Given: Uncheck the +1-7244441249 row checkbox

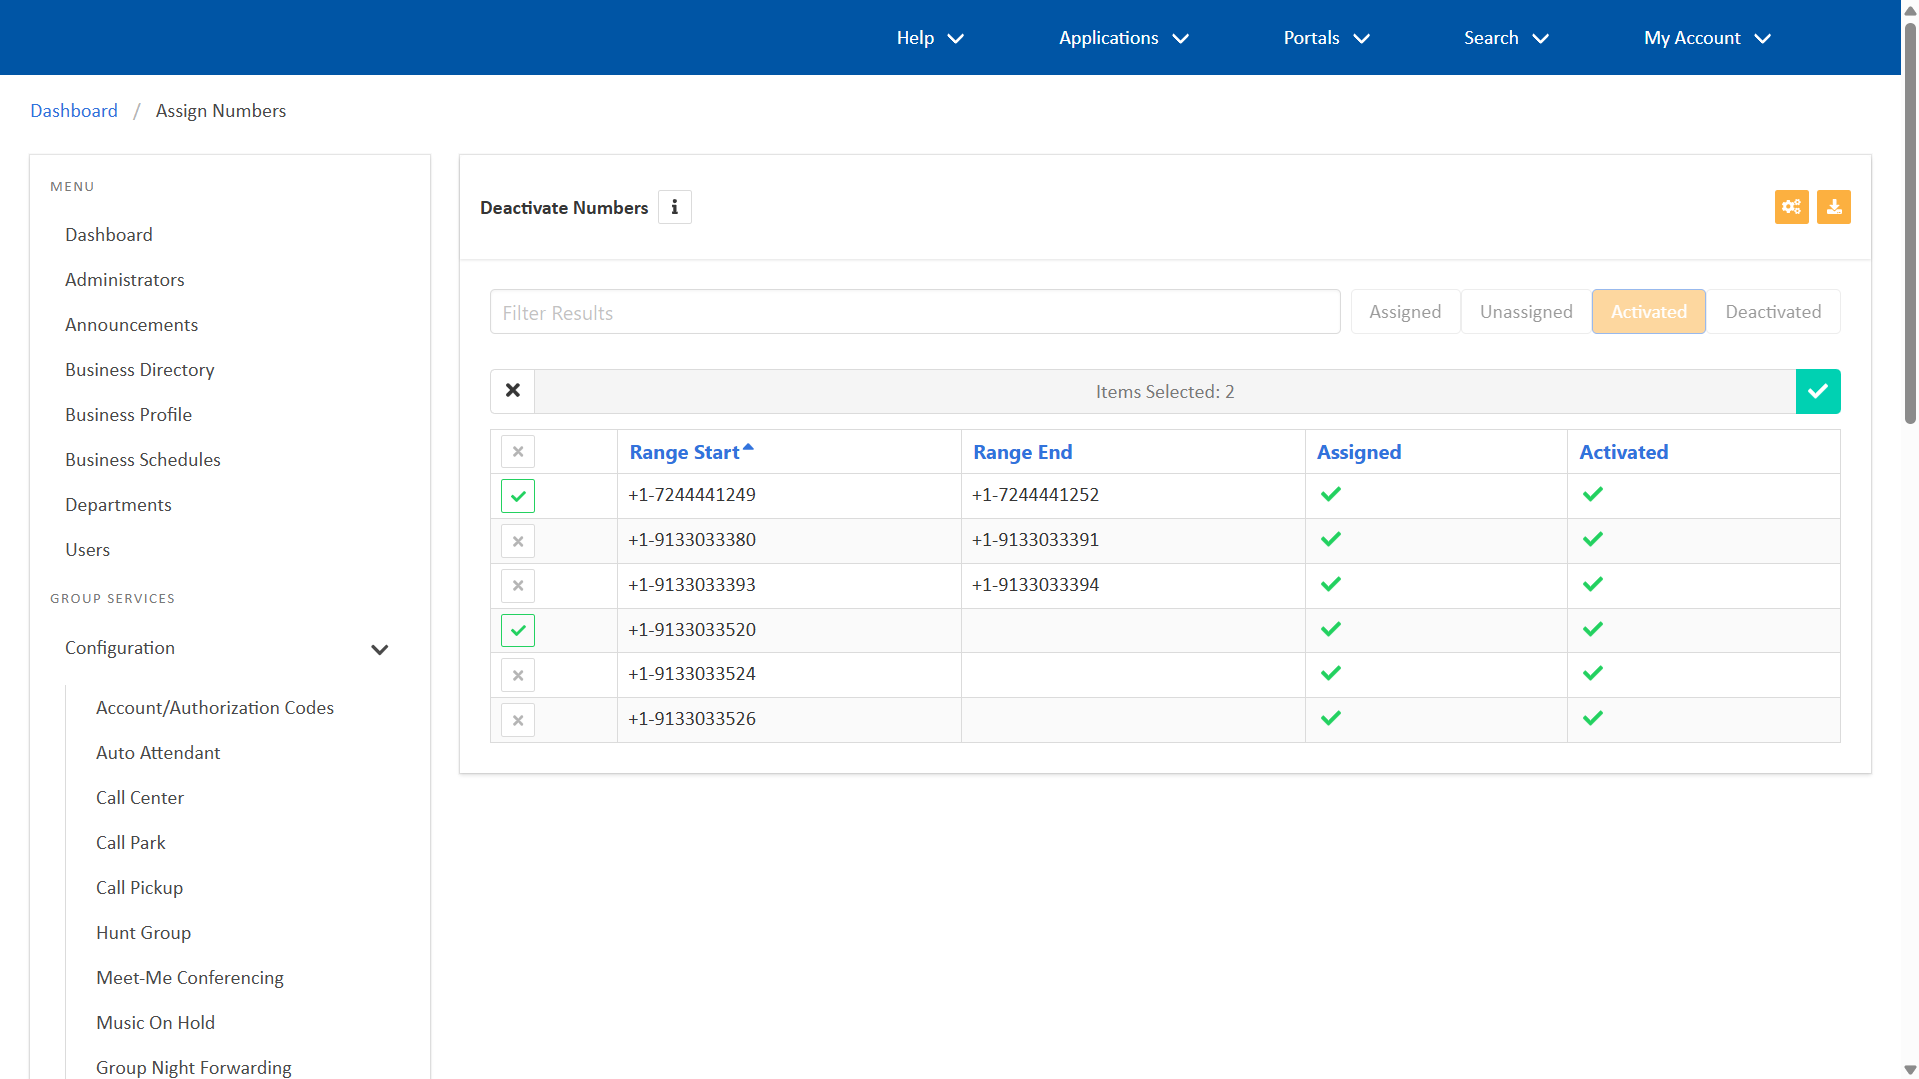Looking at the screenshot, I should (x=518, y=496).
